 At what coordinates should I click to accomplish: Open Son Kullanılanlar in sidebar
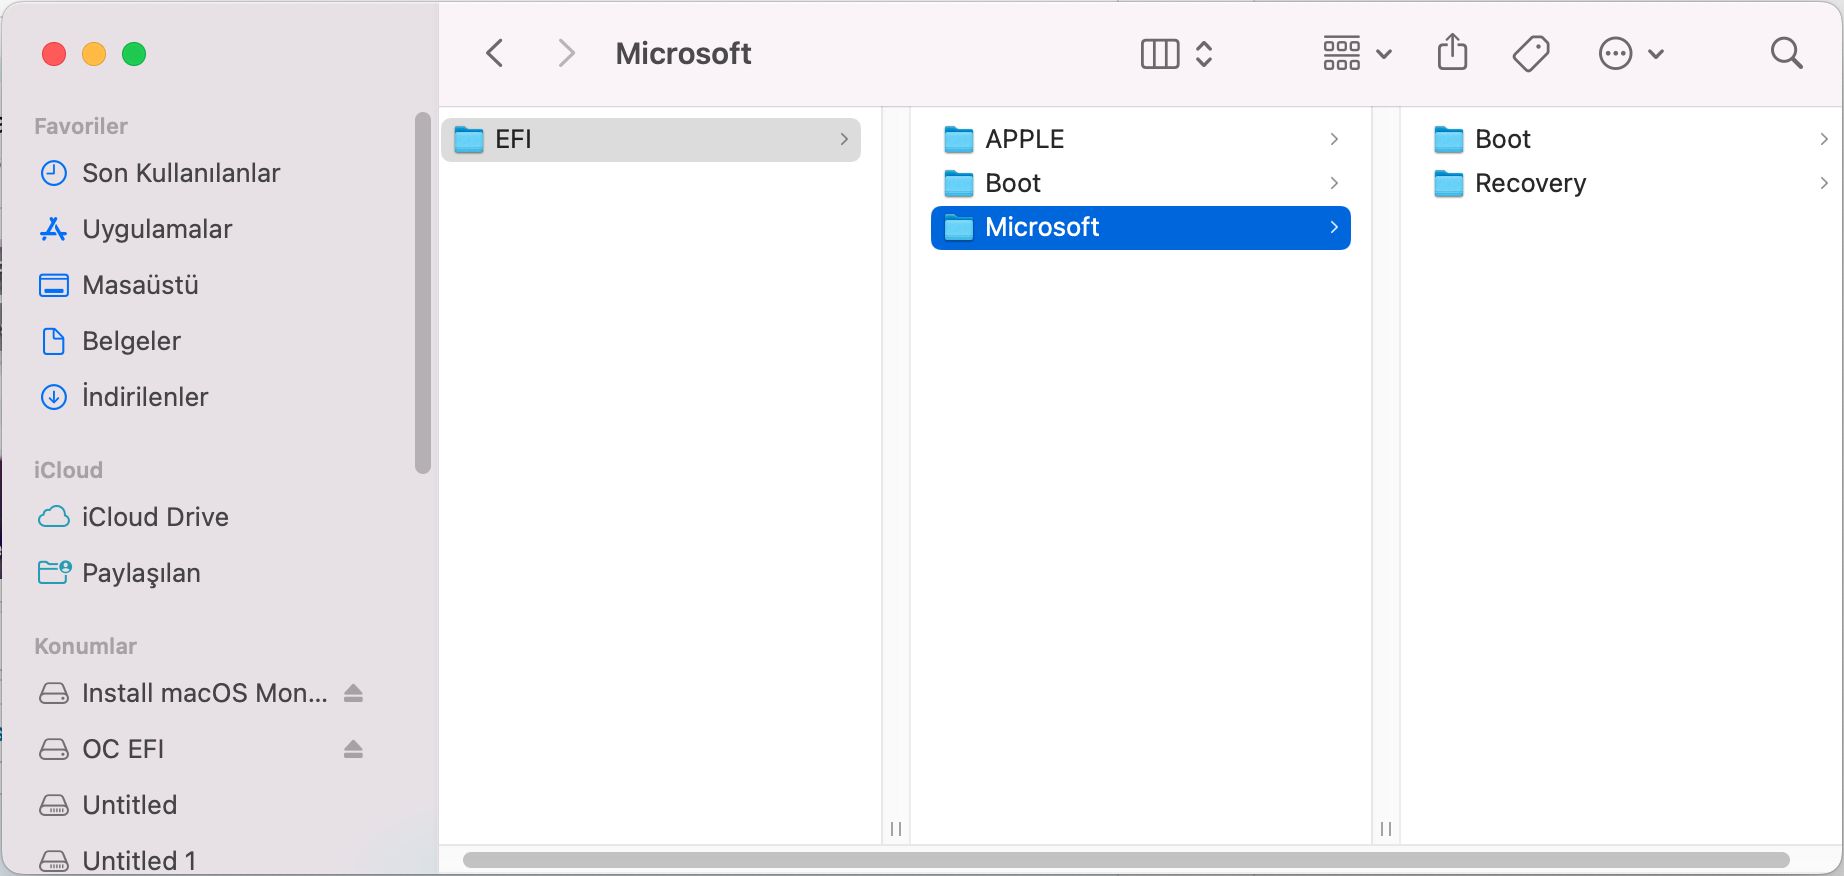(x=180, y=173)
